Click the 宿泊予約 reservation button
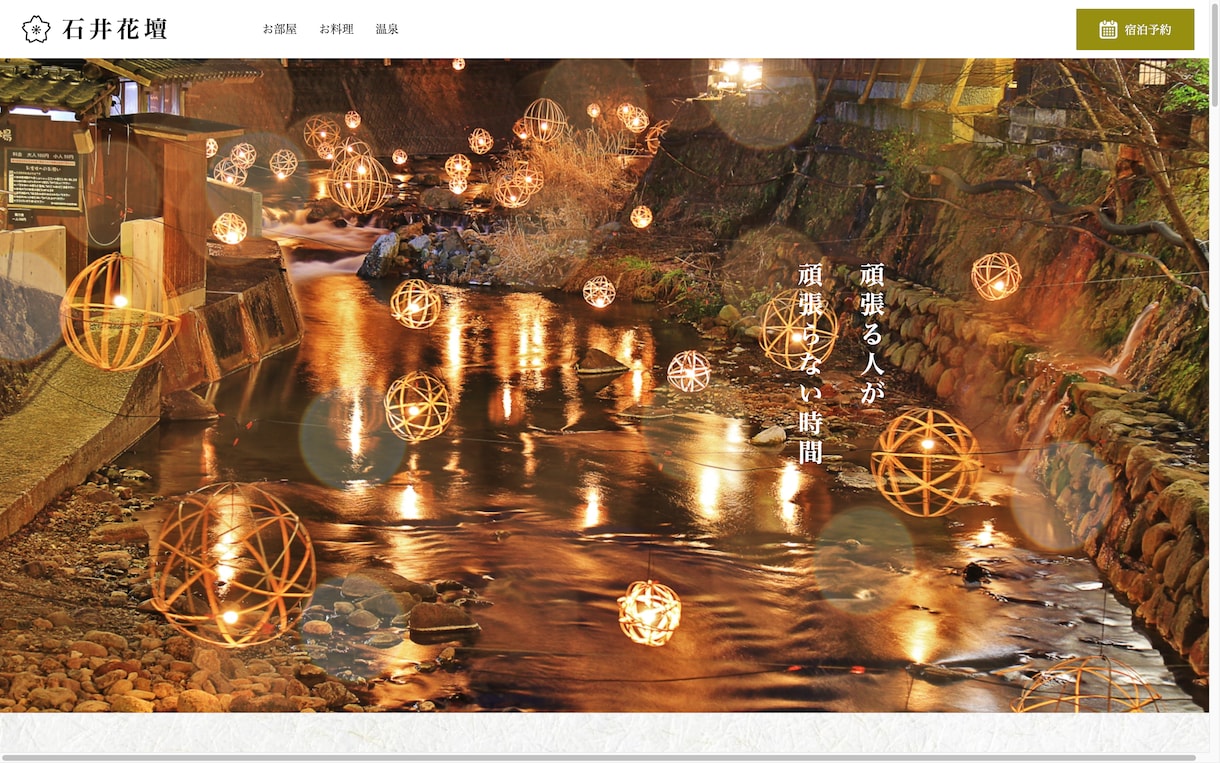This screenshot has height=763, width=1220. (1135, 29)
